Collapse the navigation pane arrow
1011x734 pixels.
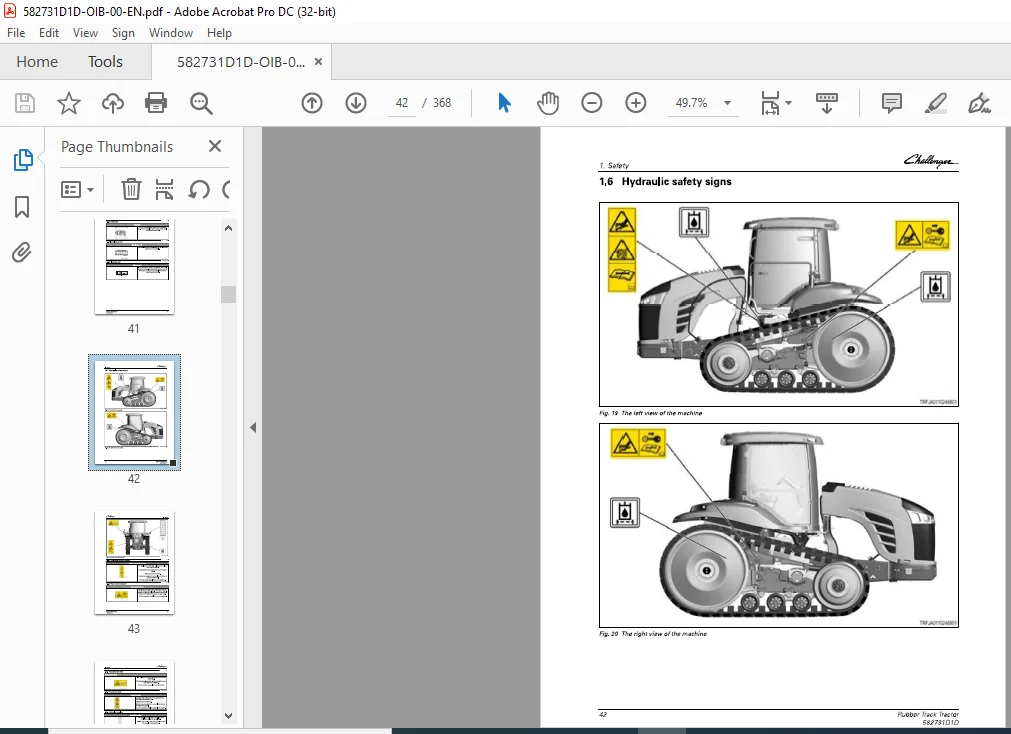tap(253, 428)
